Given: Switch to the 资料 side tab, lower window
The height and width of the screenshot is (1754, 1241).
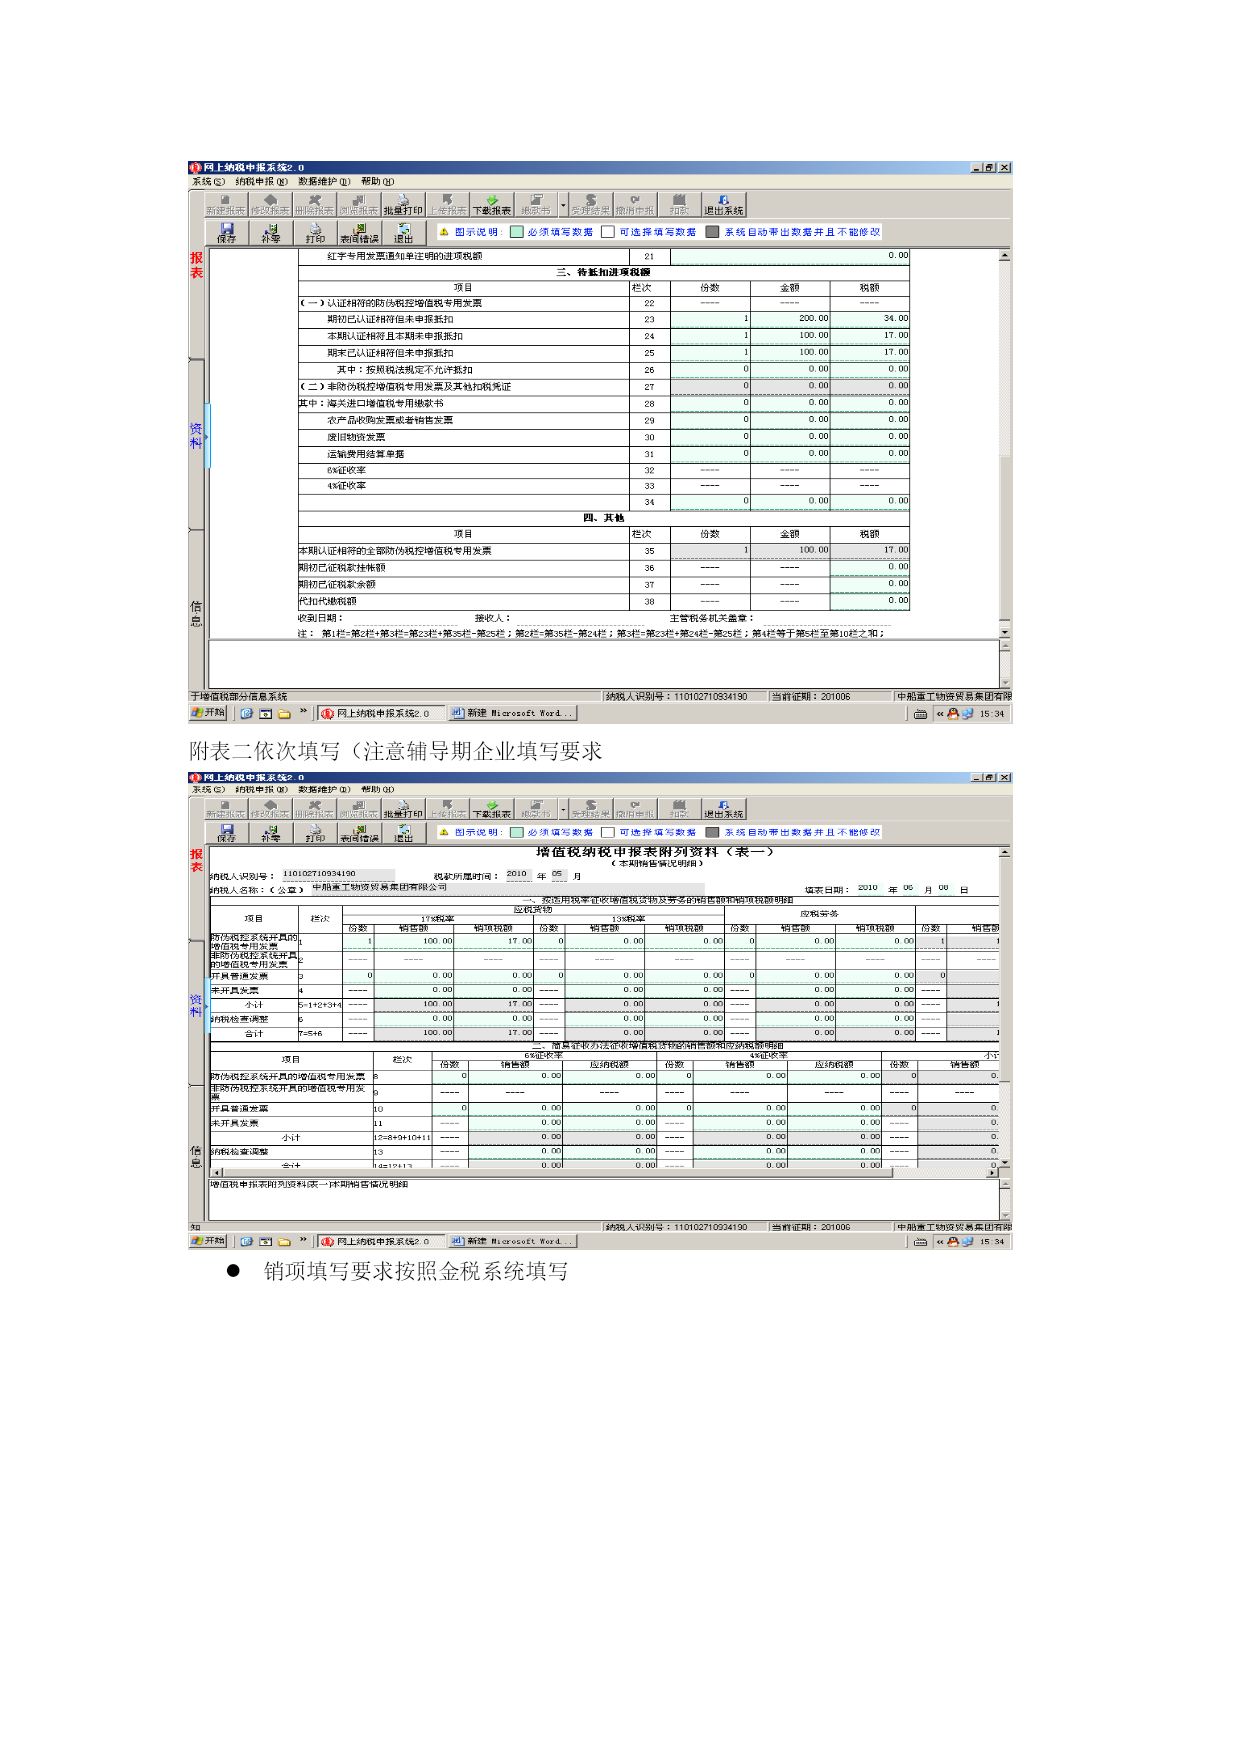Looking at the screenshot, I should coord(196,1005).
